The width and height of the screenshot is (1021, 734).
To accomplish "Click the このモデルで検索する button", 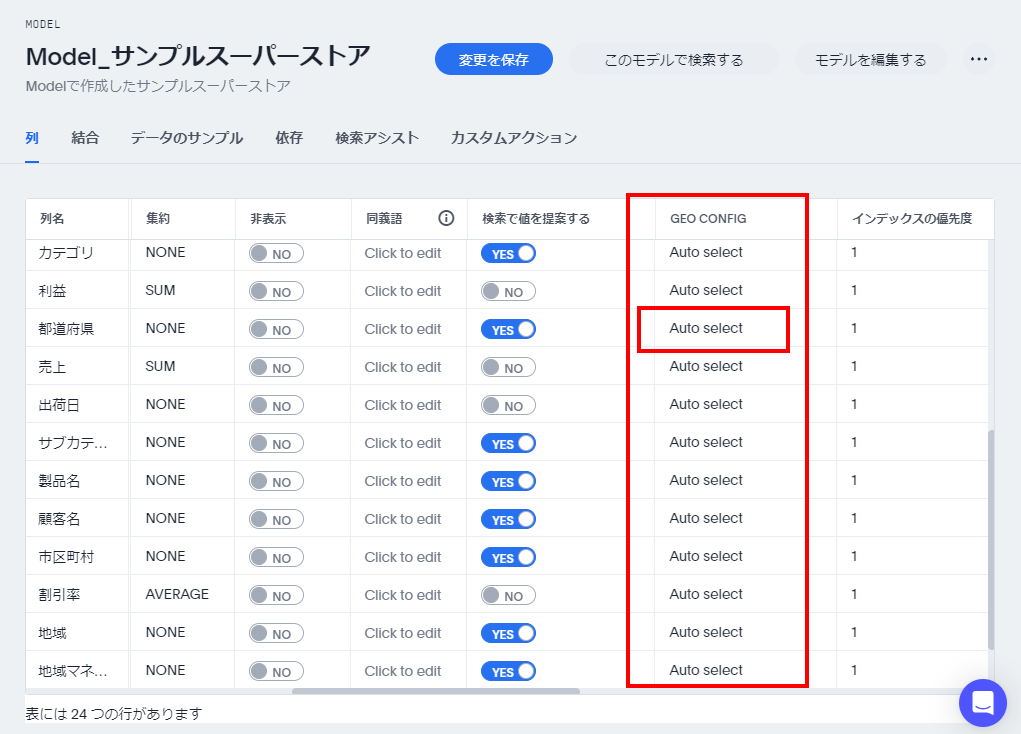I will click(x=673, y=60).
